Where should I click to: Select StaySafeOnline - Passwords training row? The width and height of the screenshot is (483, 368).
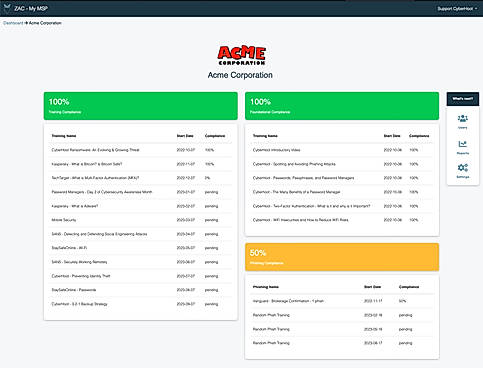[141, 290]
